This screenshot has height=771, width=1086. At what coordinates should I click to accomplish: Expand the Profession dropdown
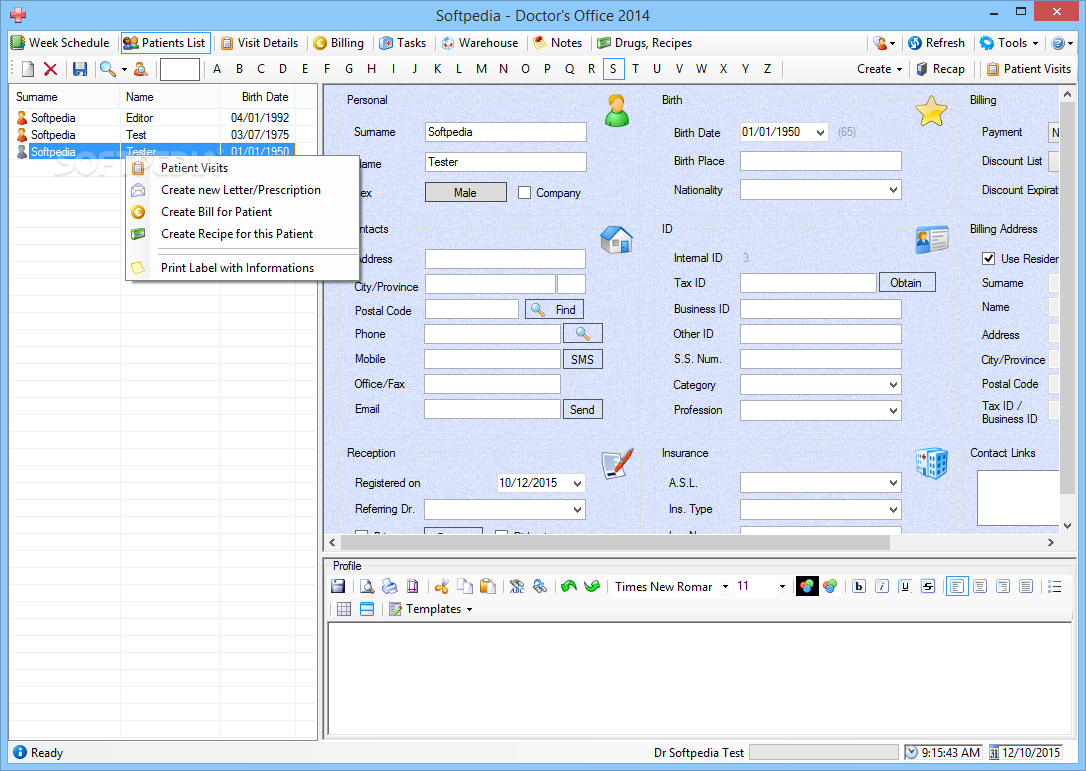coord(893,410)
